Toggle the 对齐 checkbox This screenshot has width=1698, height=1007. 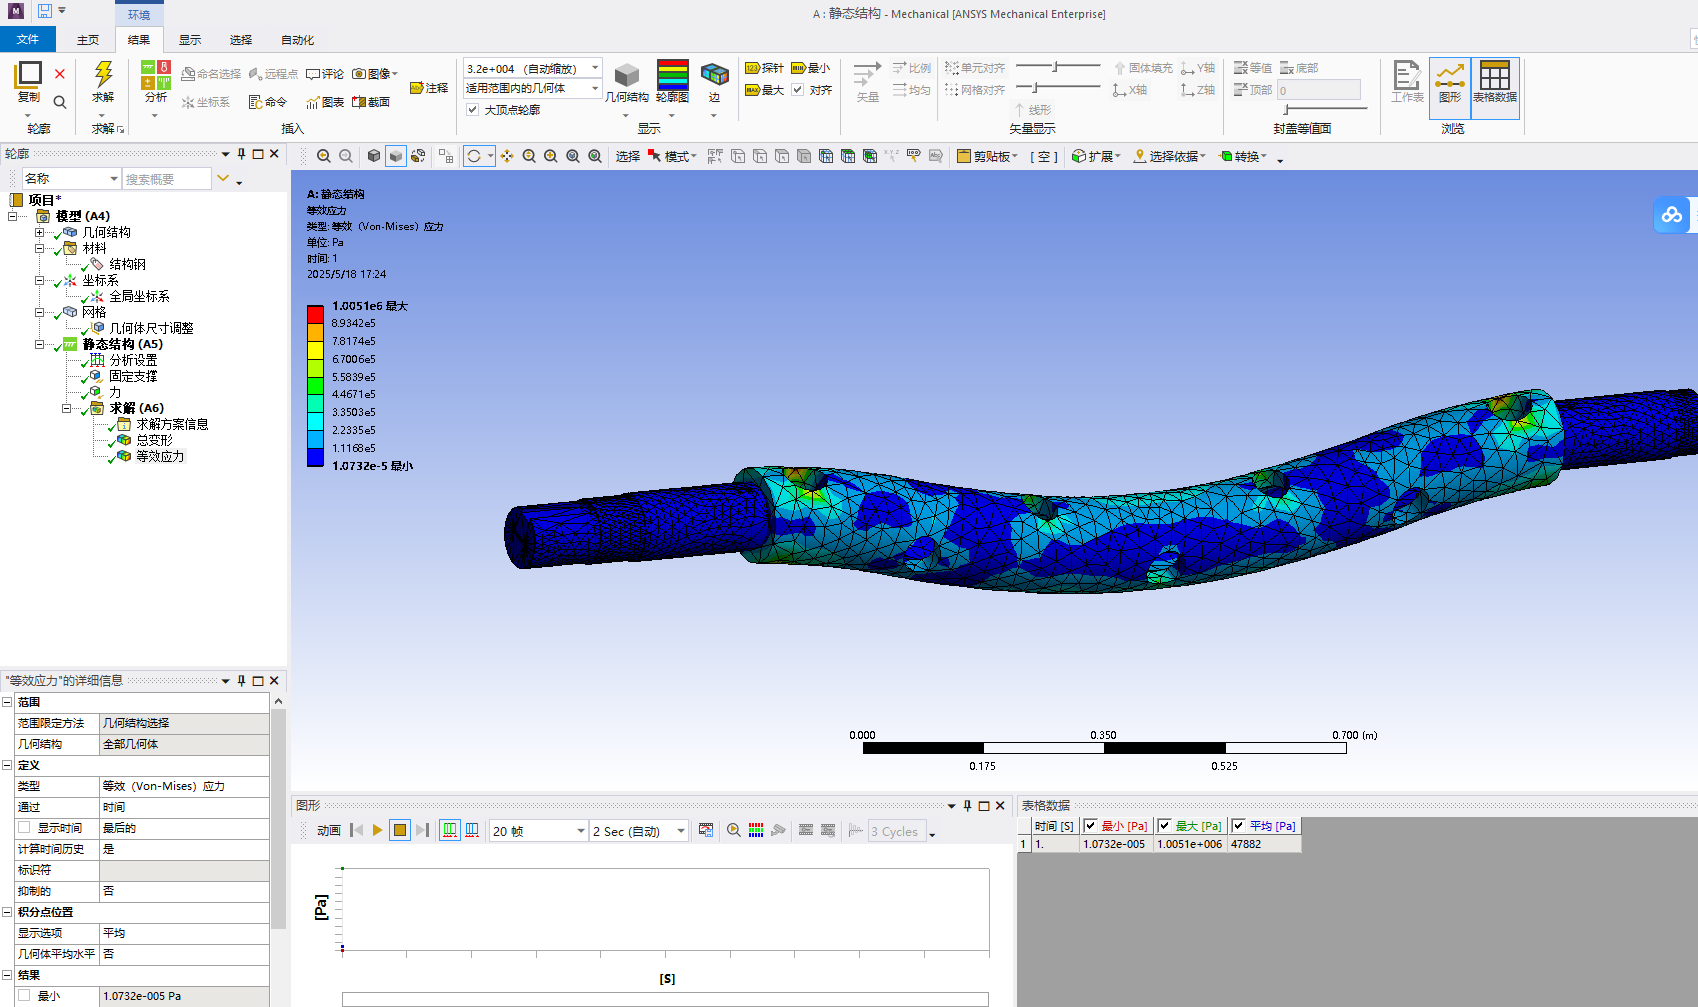[x=798, y=90]
